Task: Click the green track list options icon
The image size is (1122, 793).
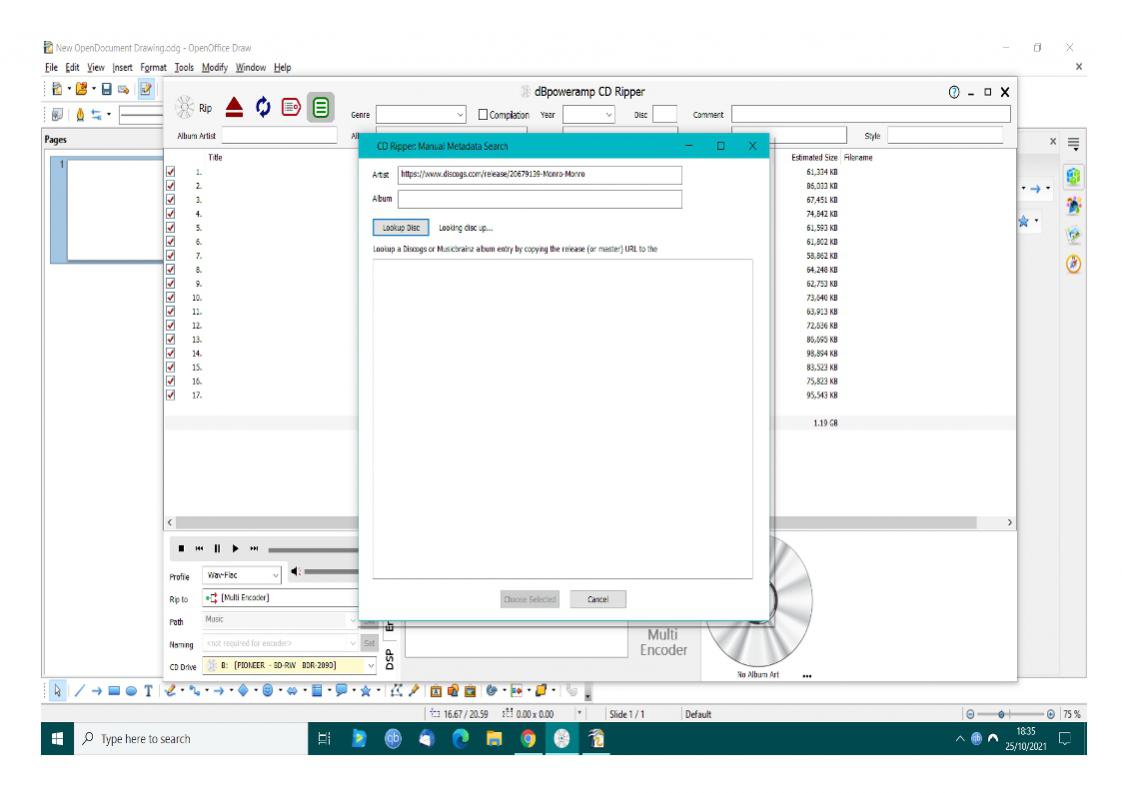Action: 321,106
